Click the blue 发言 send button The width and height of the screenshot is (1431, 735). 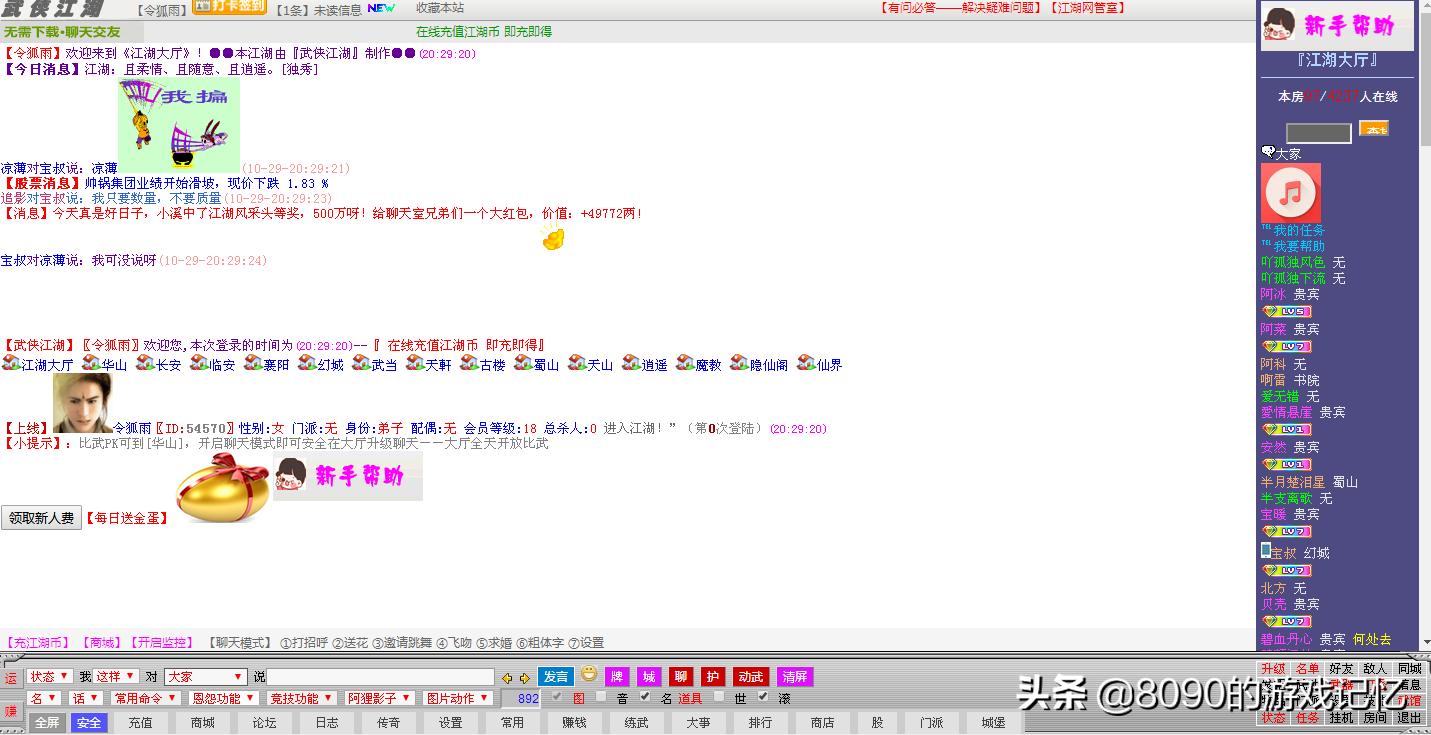[x=555, y=677]
